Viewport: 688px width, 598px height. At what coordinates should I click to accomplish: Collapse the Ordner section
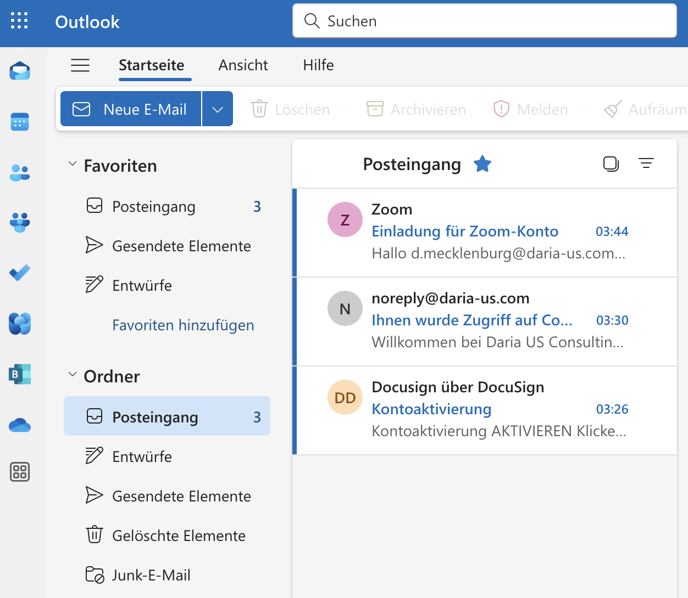coord(72,375)
